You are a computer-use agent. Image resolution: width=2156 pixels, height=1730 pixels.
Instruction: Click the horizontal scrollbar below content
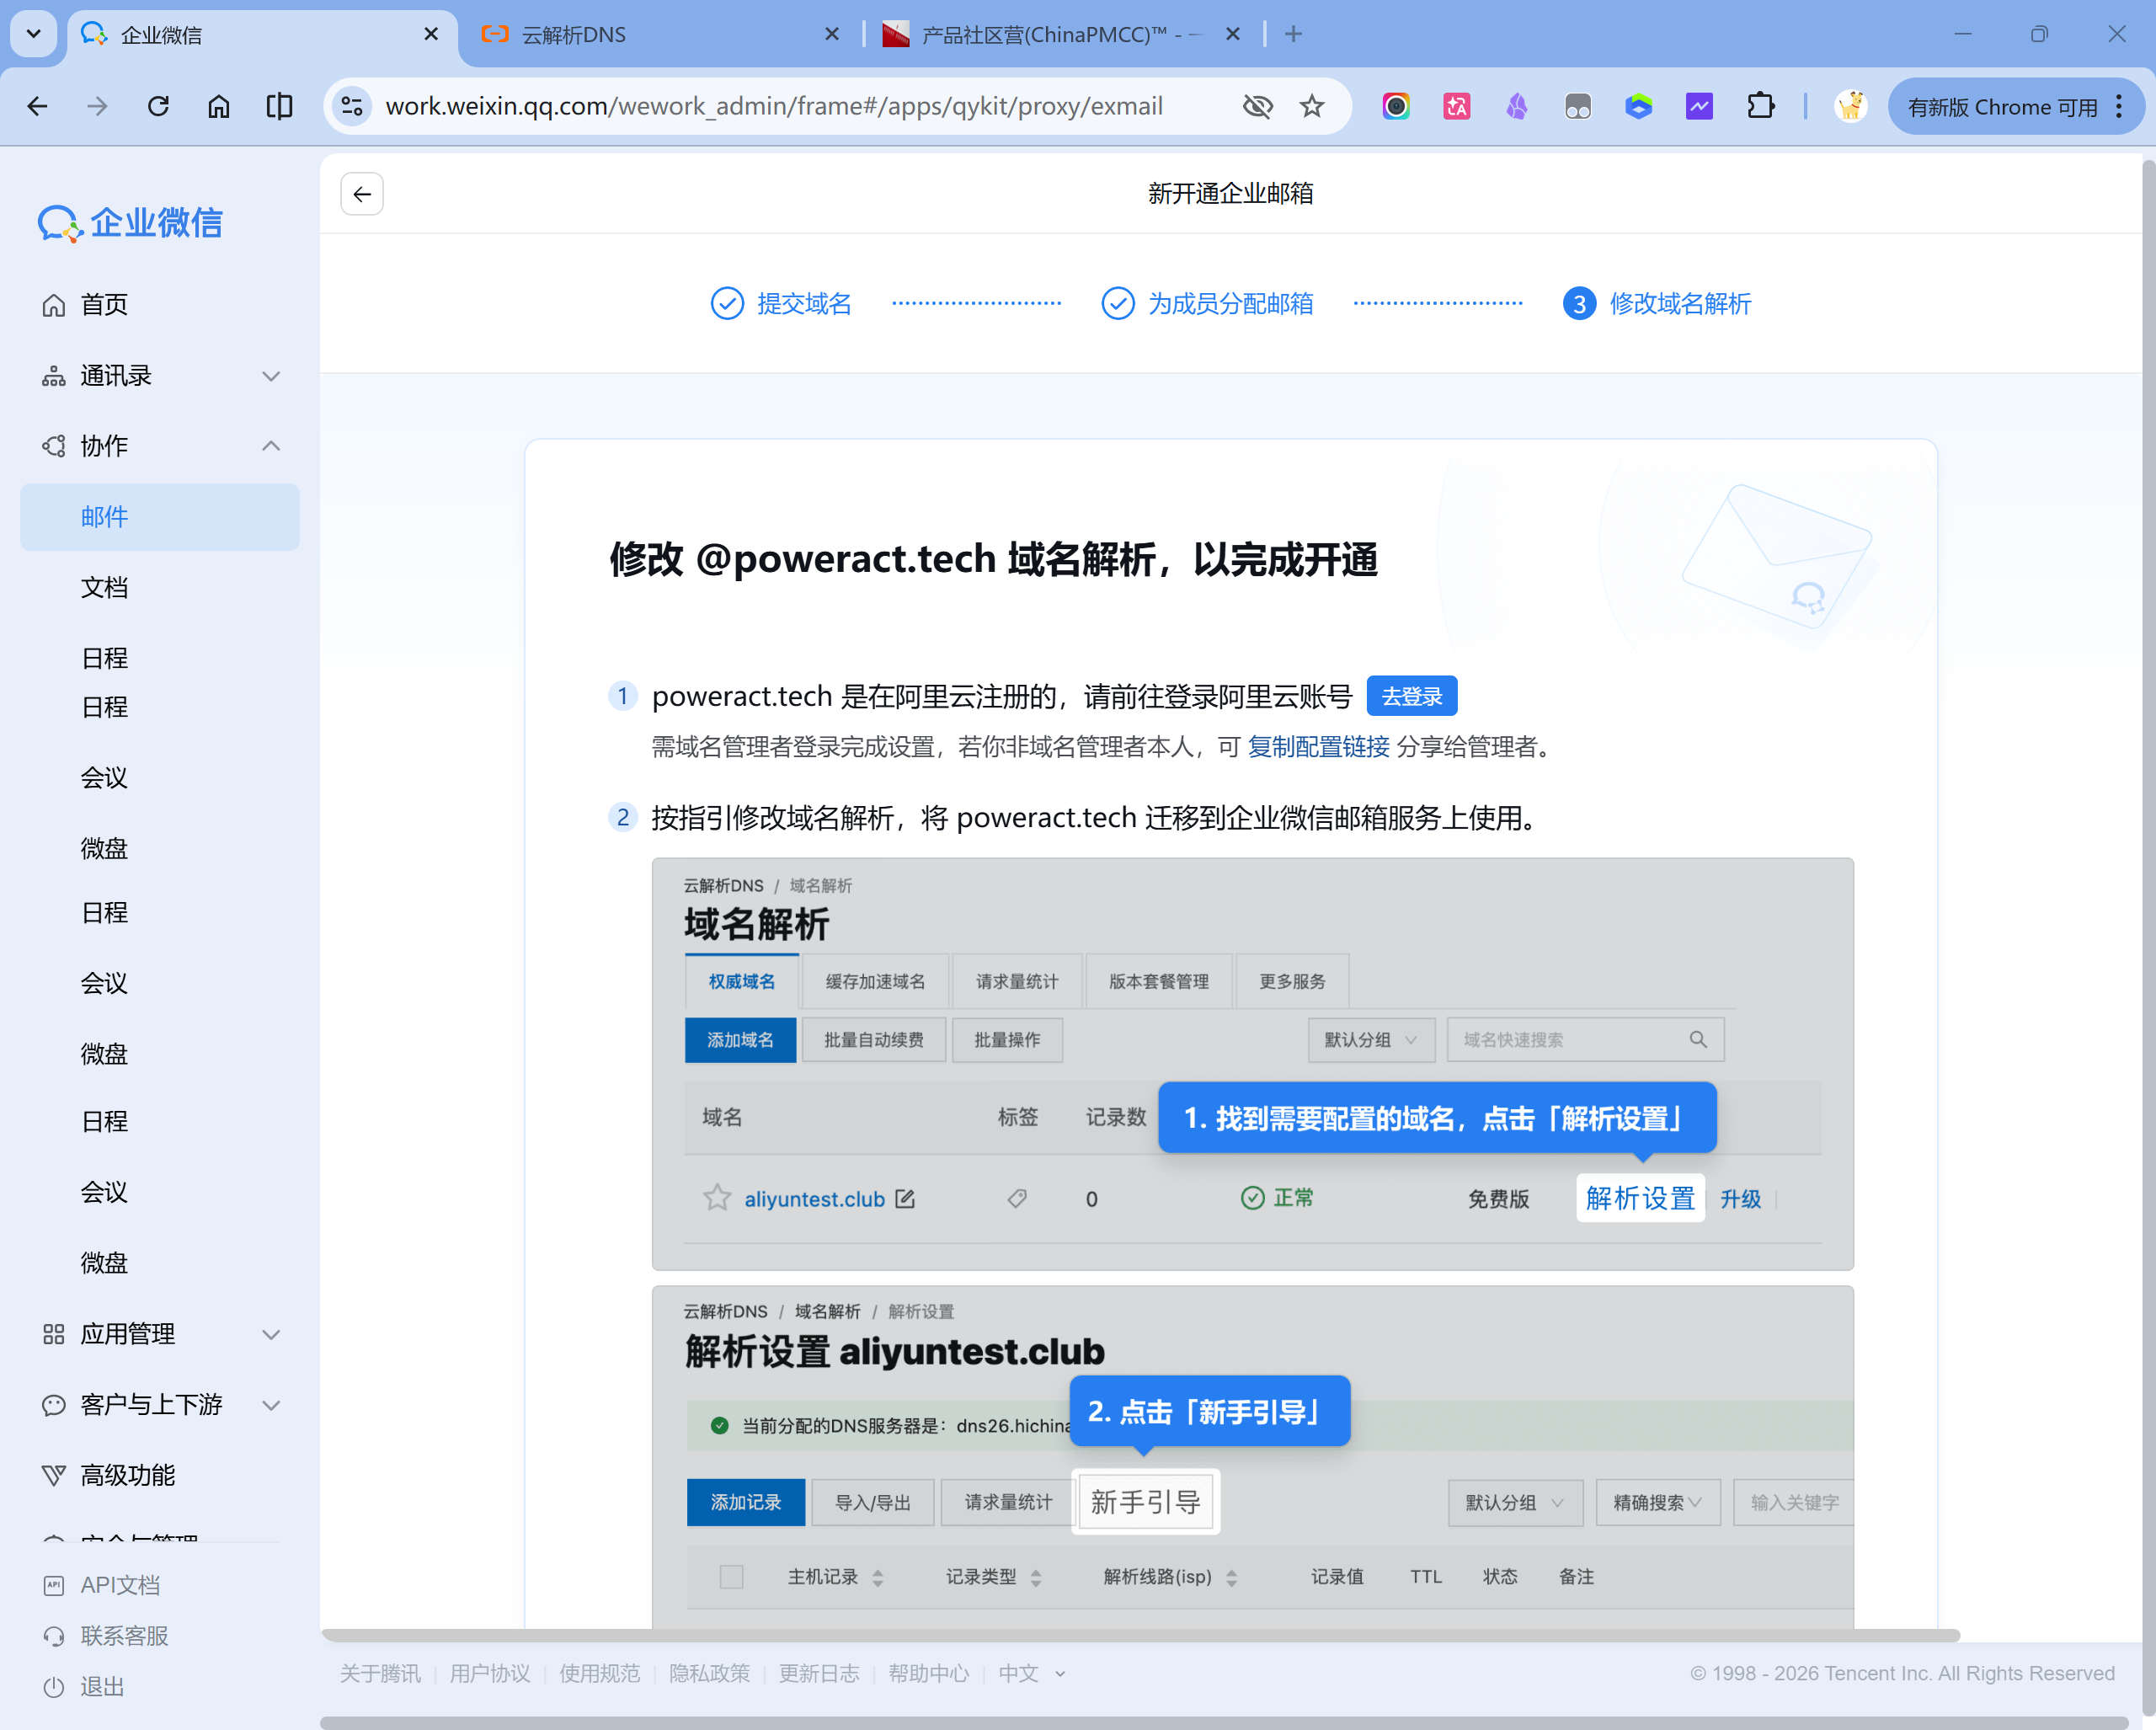pyautogui.click(x=1140, y=1636)
